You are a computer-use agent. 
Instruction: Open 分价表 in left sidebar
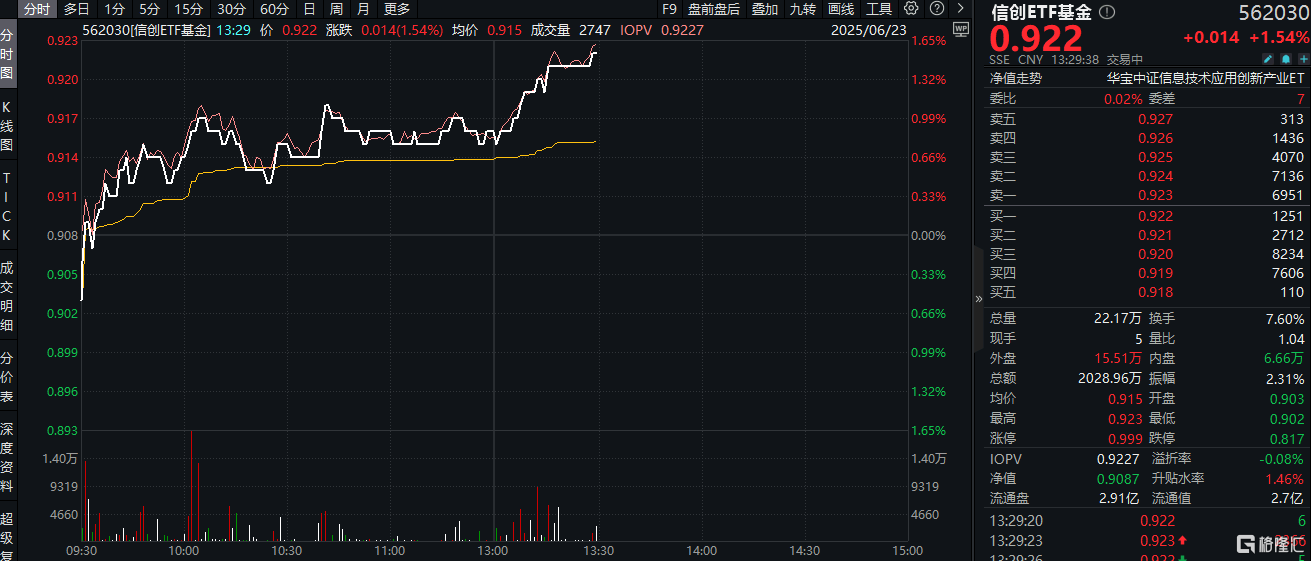pos(7,378)
